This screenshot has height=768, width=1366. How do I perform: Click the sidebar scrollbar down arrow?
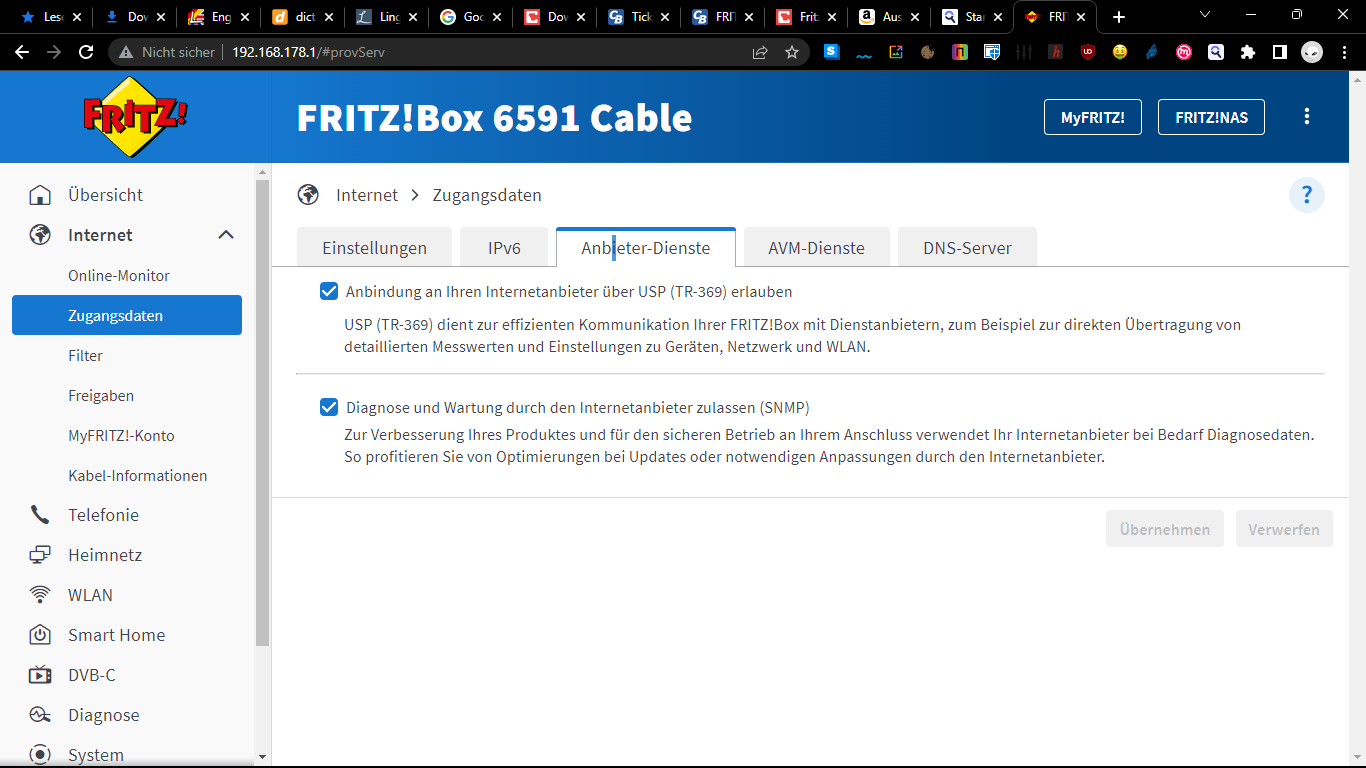(x=263, y=757)
